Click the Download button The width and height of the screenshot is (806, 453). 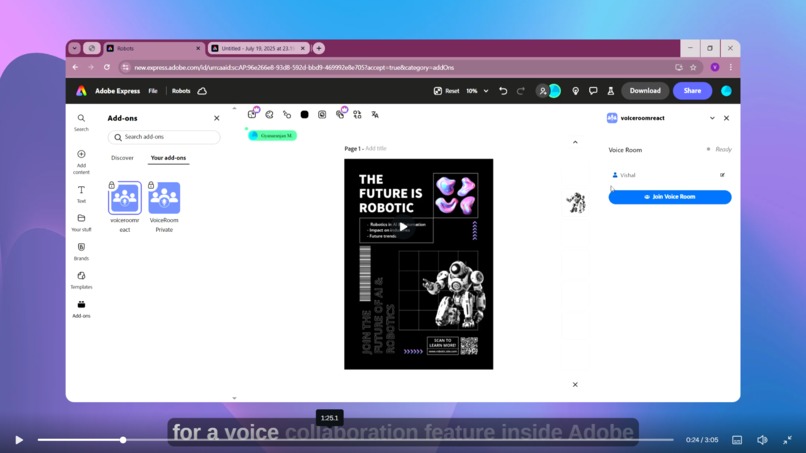click(x=645, y=91)
